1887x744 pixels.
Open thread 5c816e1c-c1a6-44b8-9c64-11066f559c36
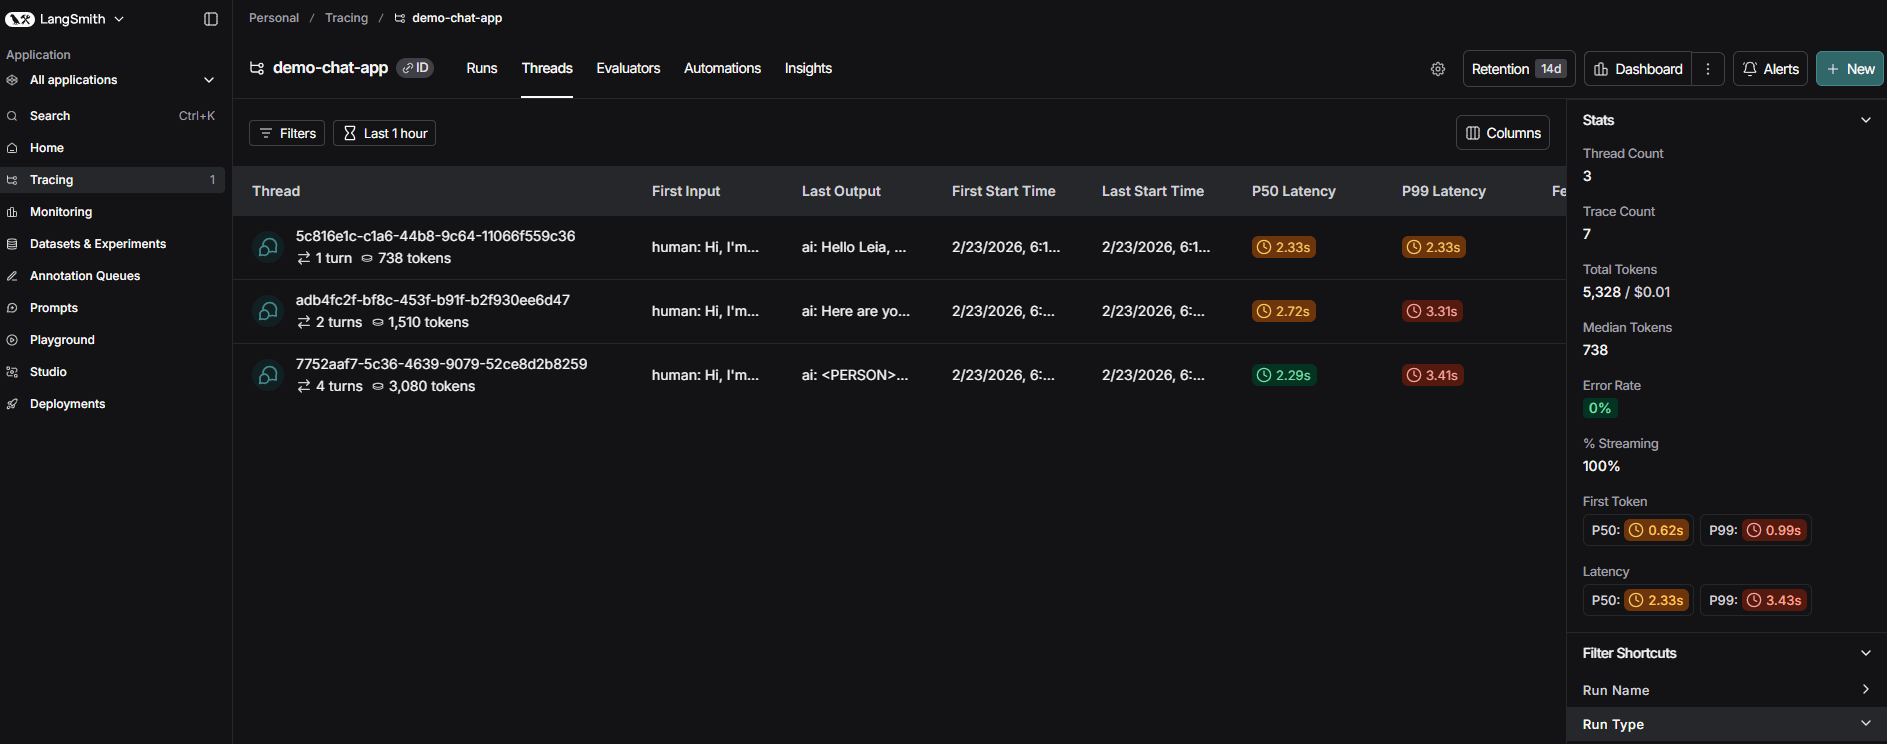(x=435, y=236)
